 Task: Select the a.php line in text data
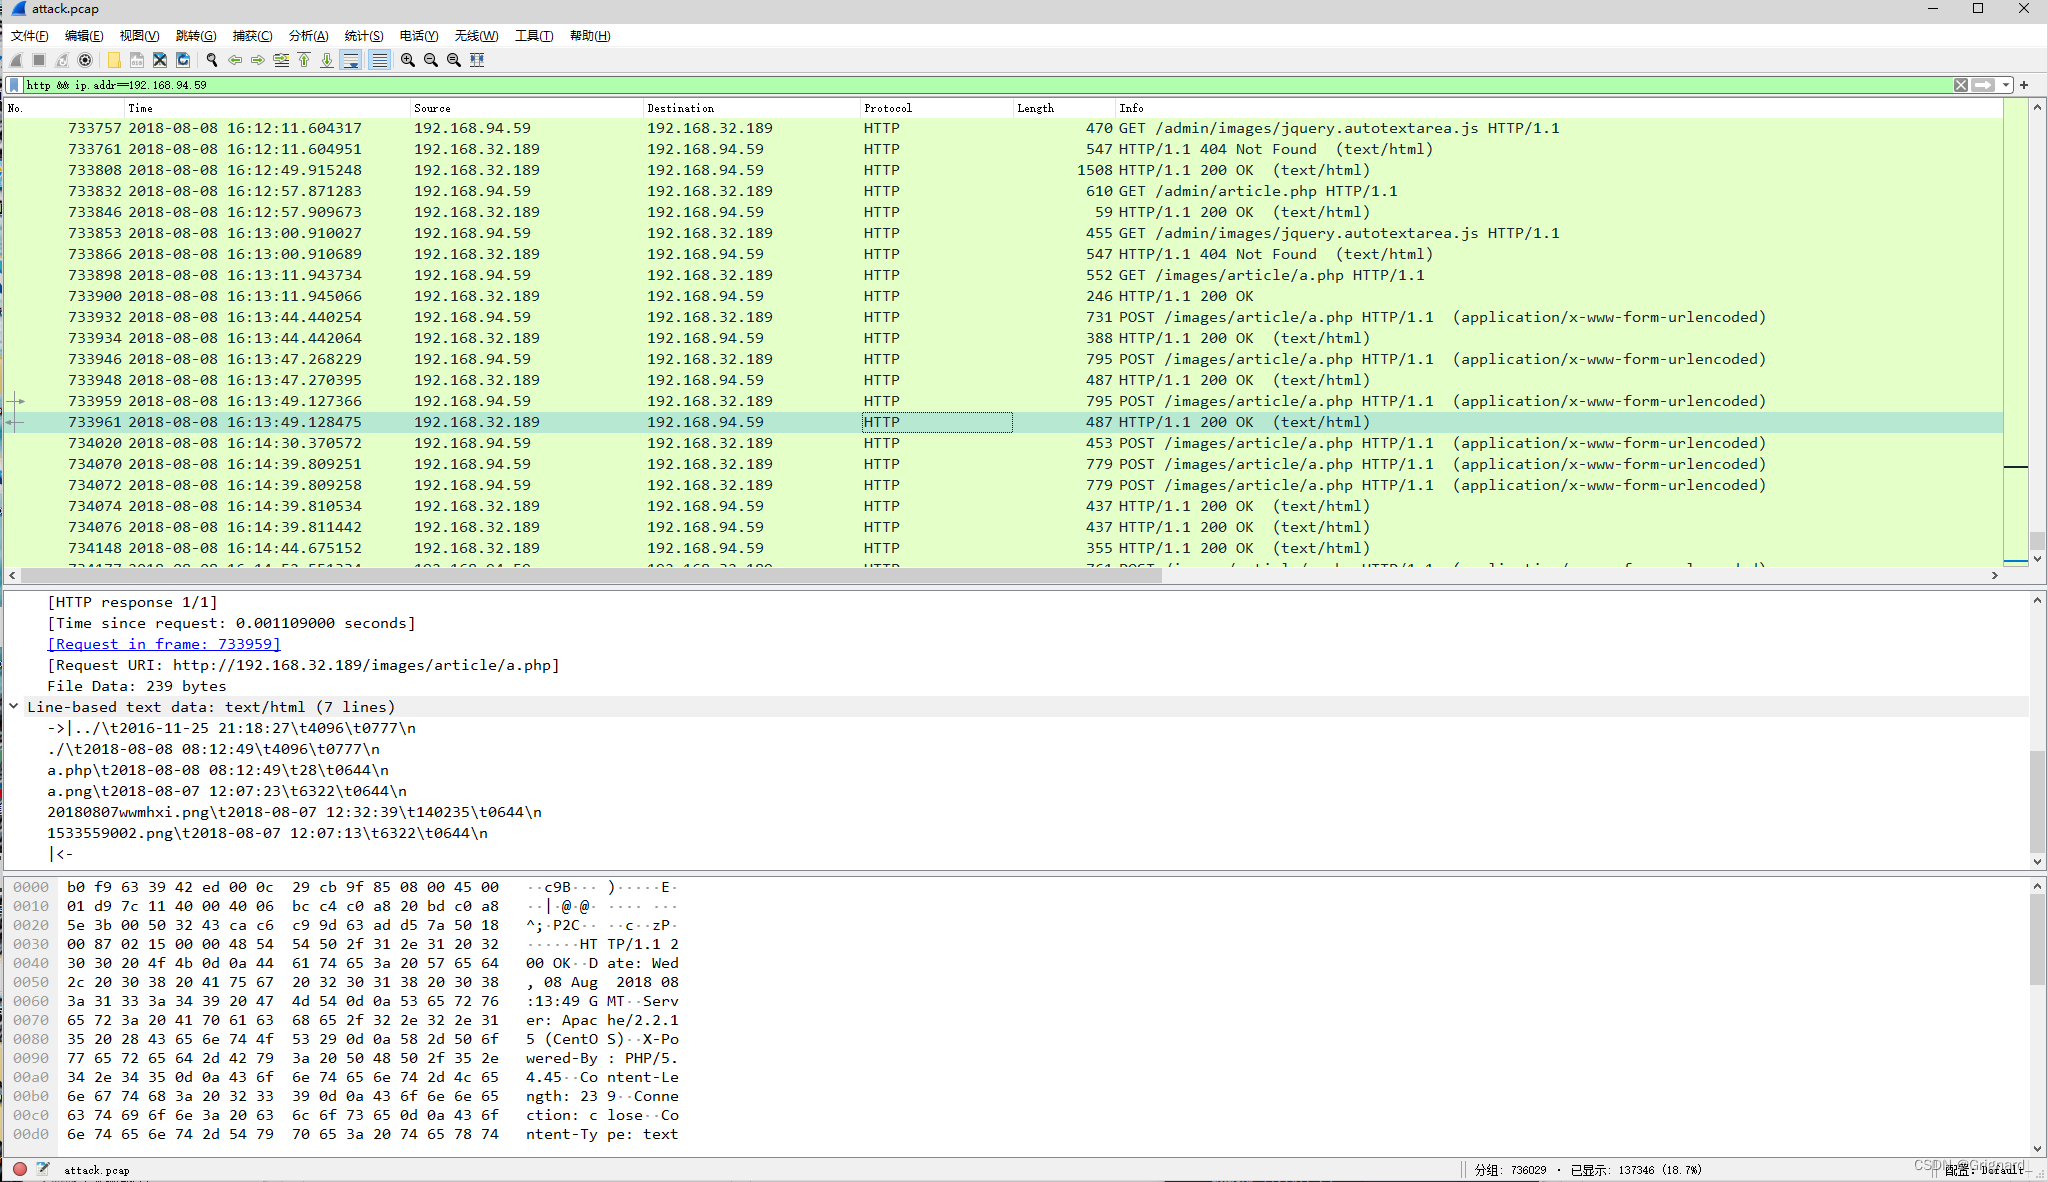pos(218,770)
